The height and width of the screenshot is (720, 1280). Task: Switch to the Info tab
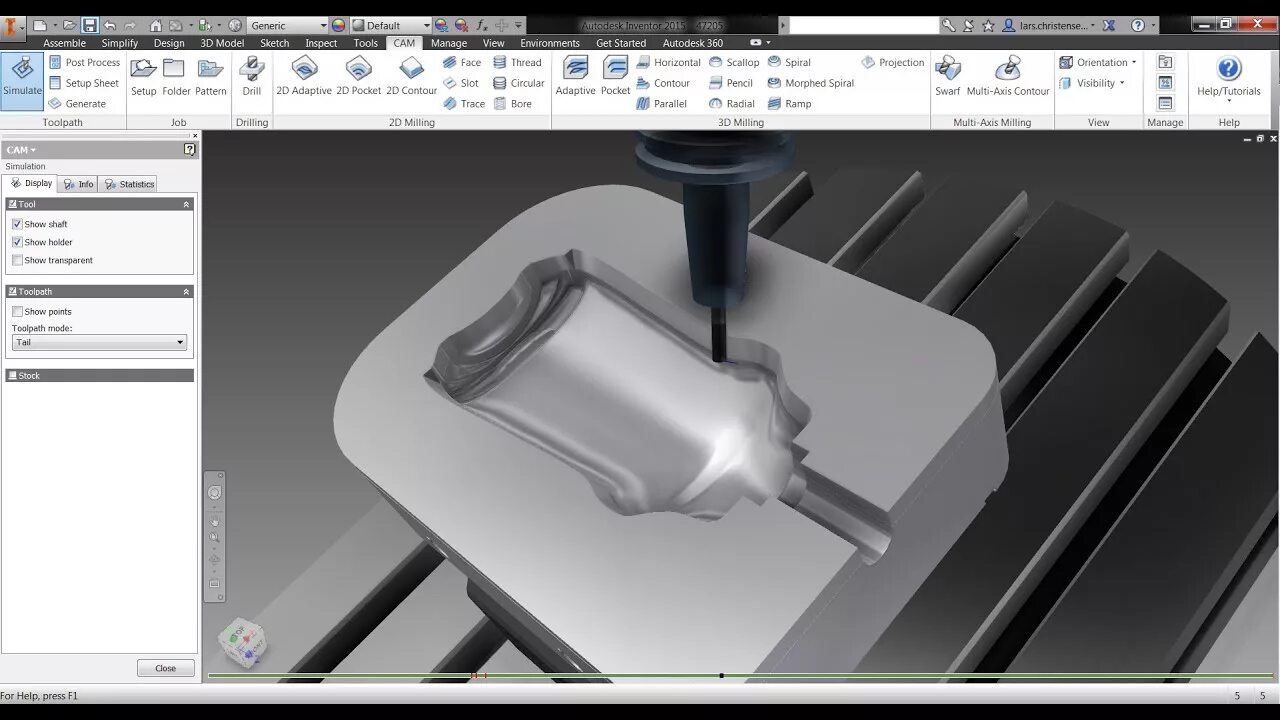[78, 184]
